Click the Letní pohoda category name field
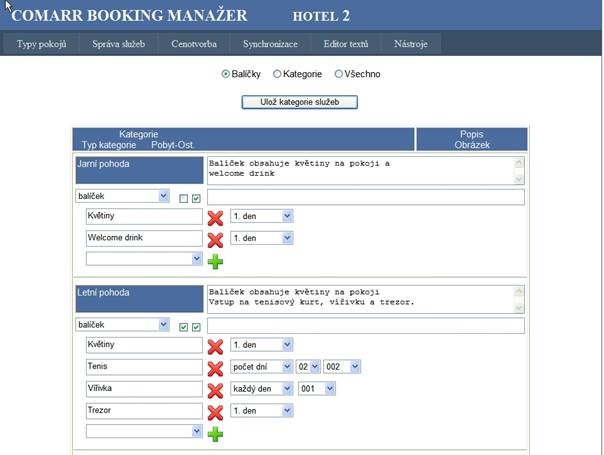Viewport: 604px width, 455px height. tap(139, 299)
